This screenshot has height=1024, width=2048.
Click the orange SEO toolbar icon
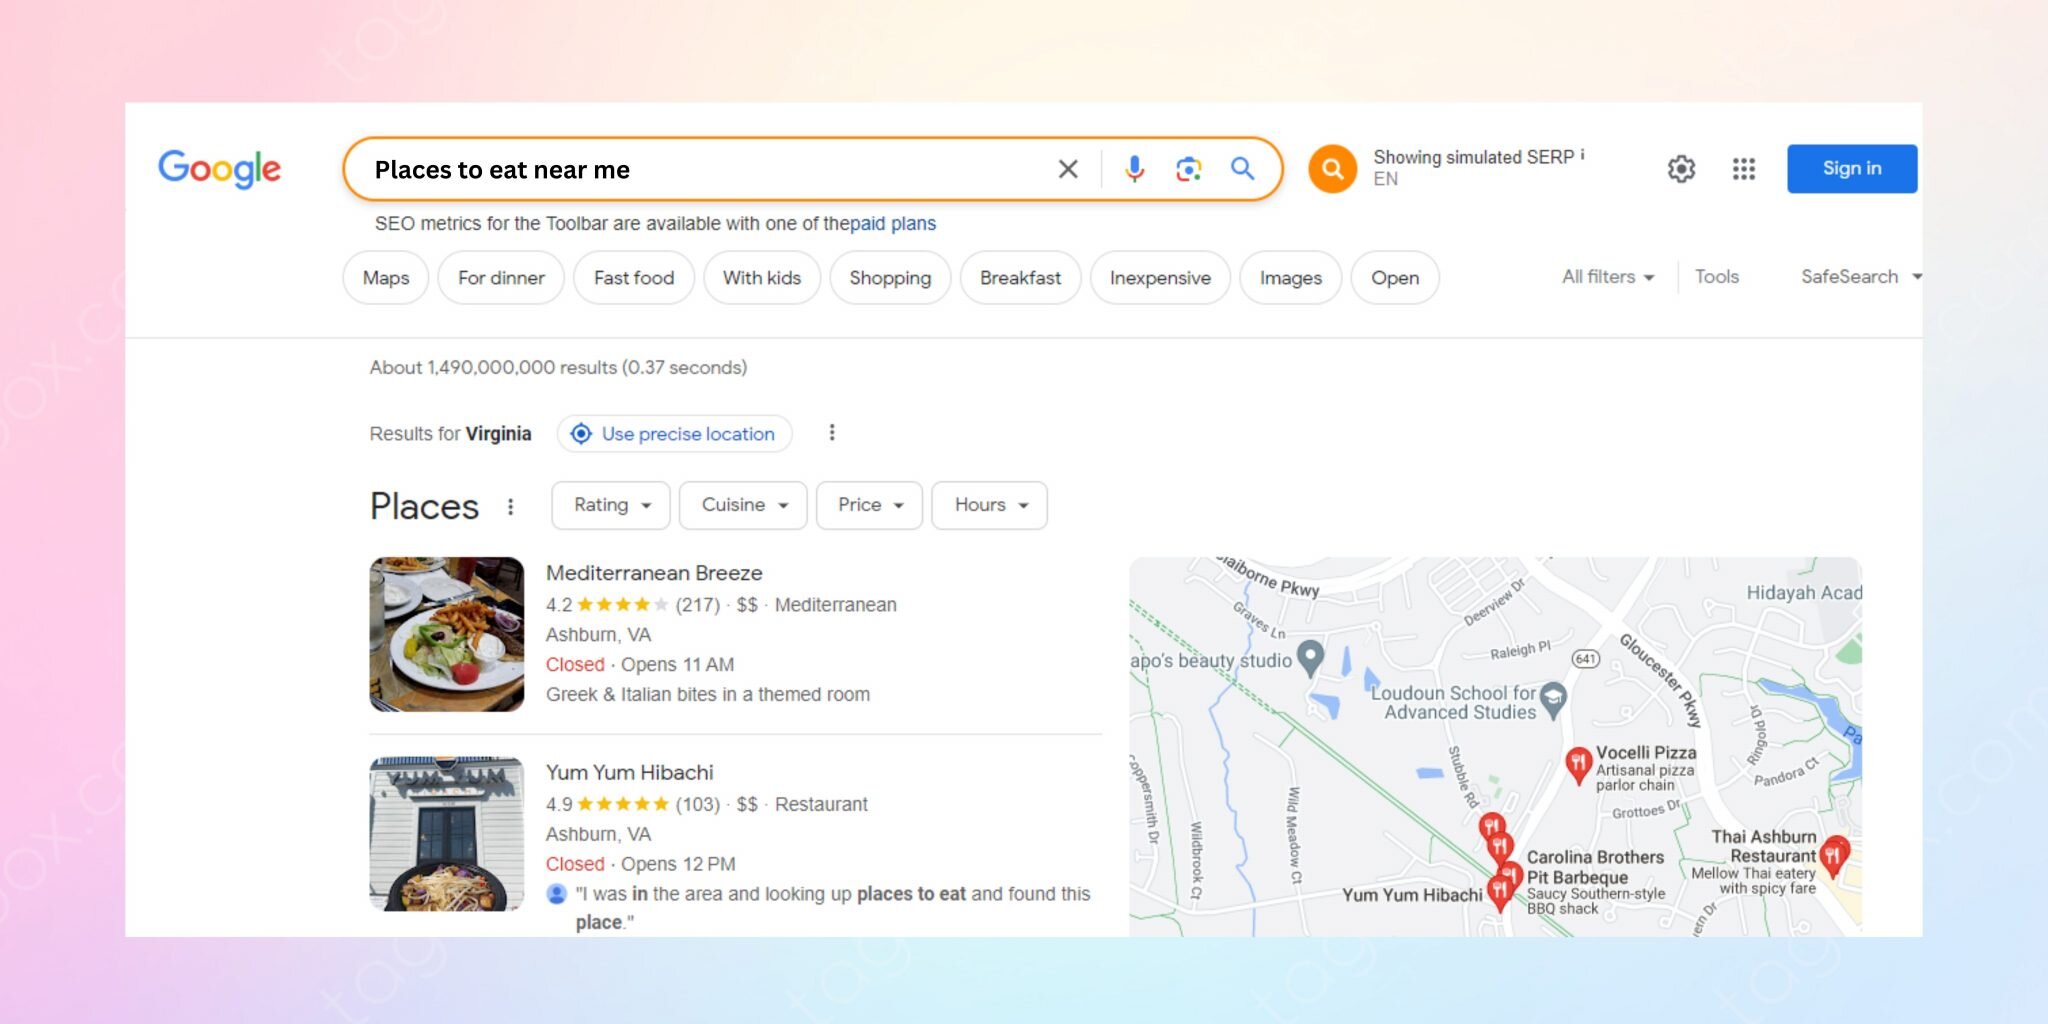coord(1332,169)
